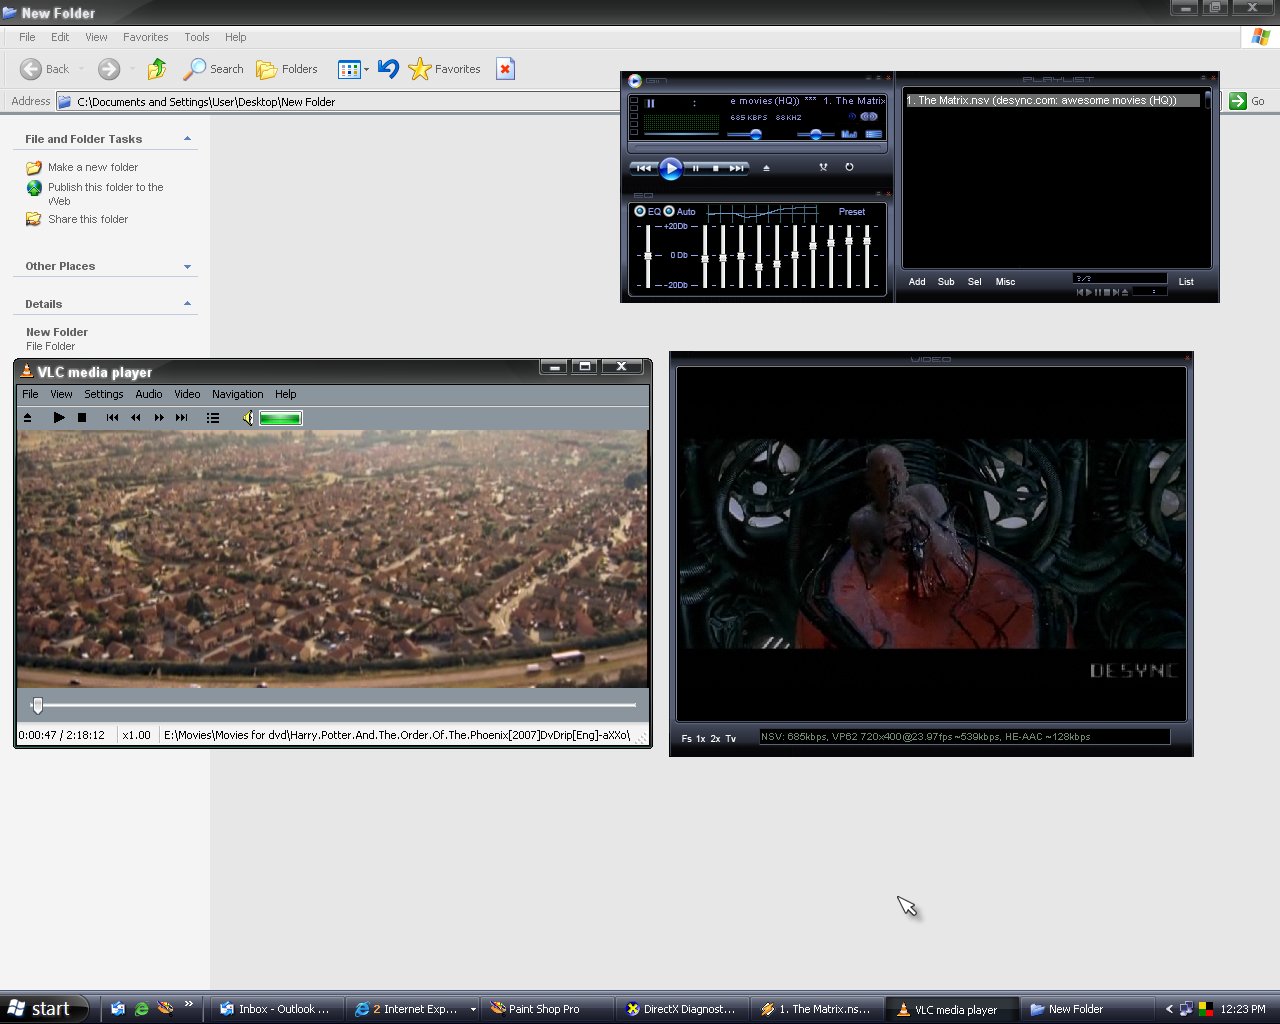Open the playlist view icon in VLC's toolbar
This screenshot has width=1280, height=1024.
coord(213,418)
